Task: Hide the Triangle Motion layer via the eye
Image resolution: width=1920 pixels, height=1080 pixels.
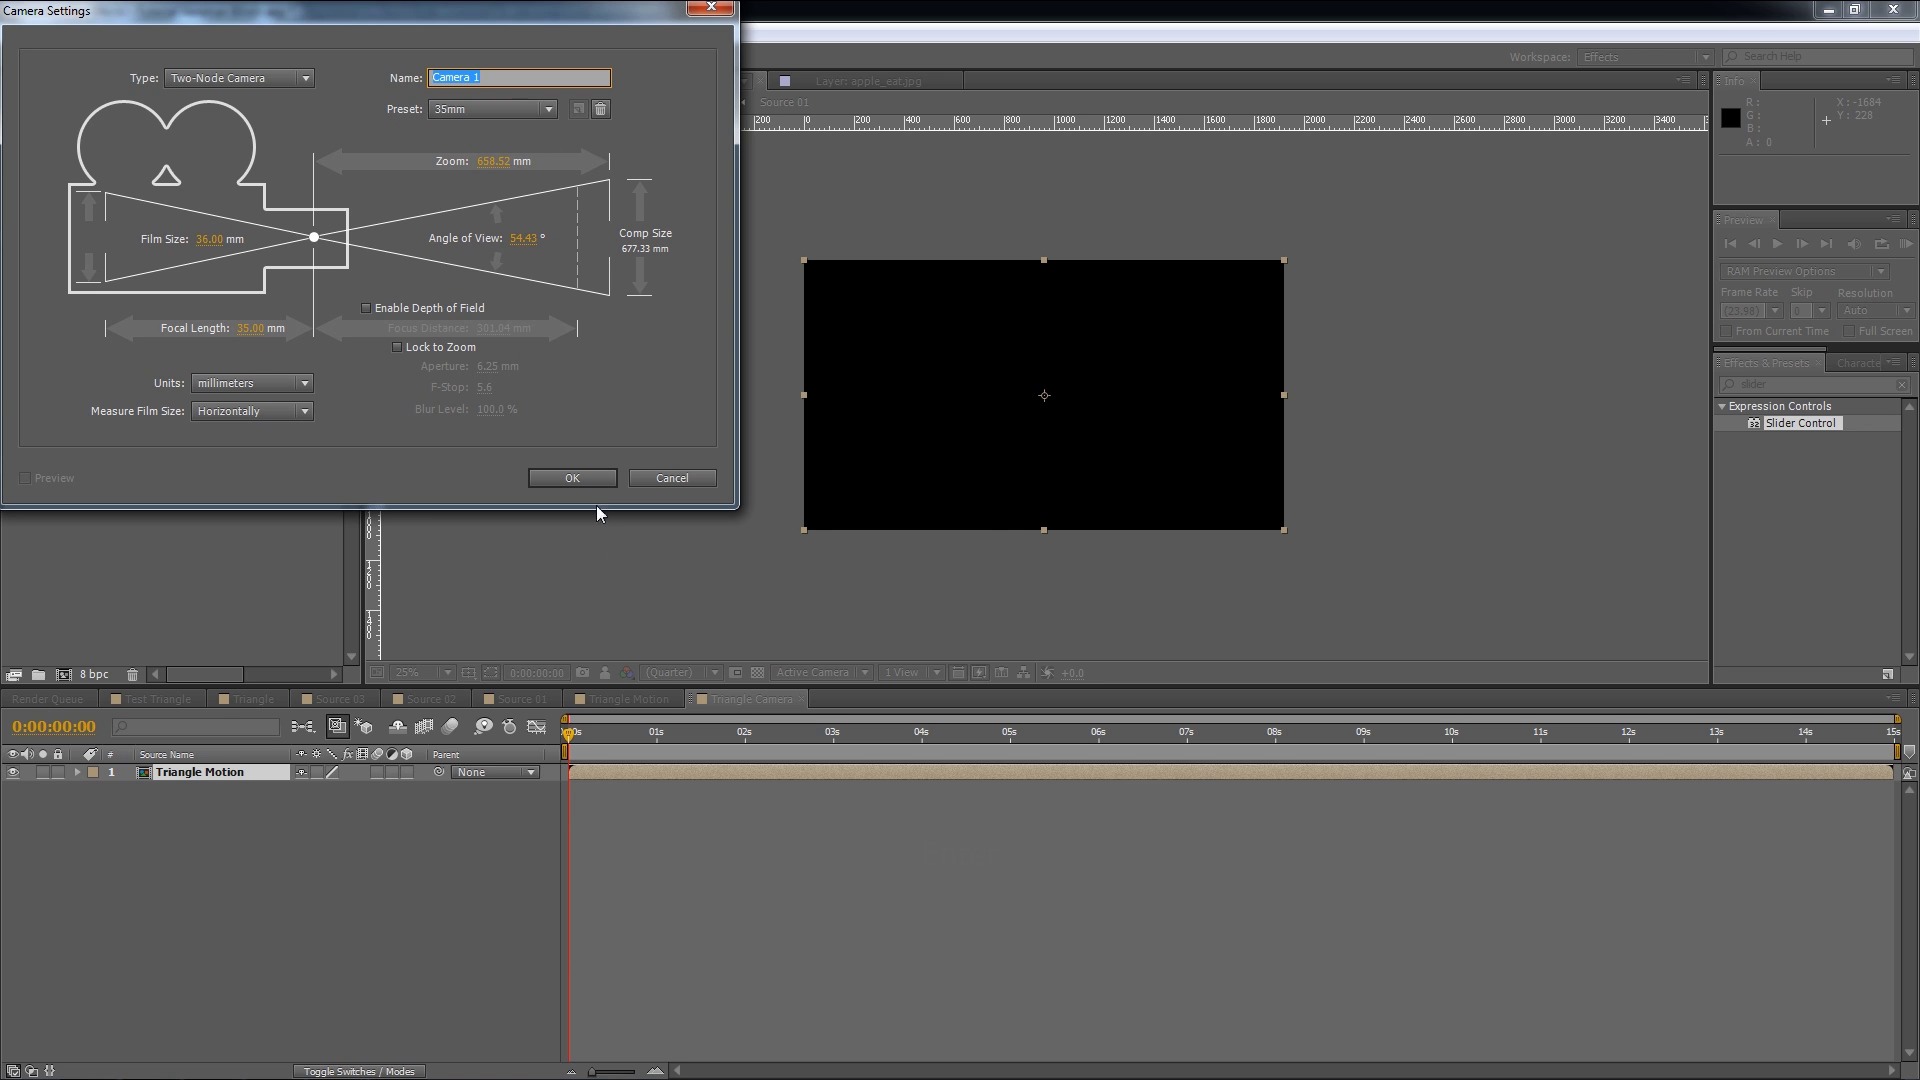Action: coord(13,772)
